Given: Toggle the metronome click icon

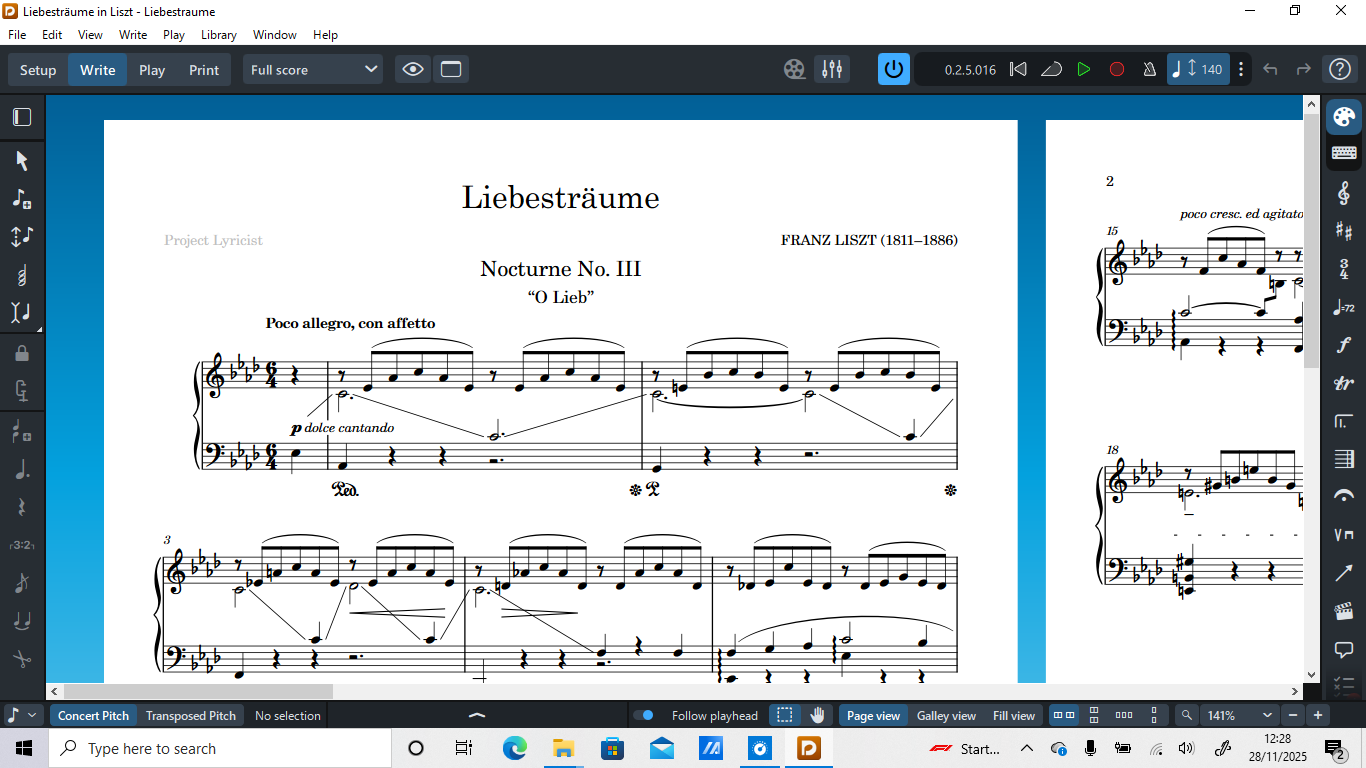Looking at the screenshot, I should tap(1149, 69).
